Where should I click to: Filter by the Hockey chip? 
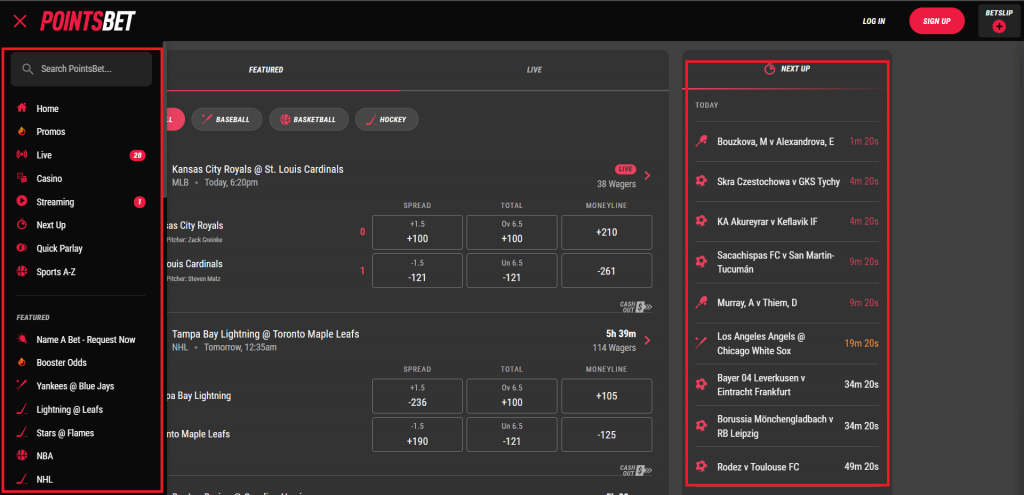(x=387, y=120)
